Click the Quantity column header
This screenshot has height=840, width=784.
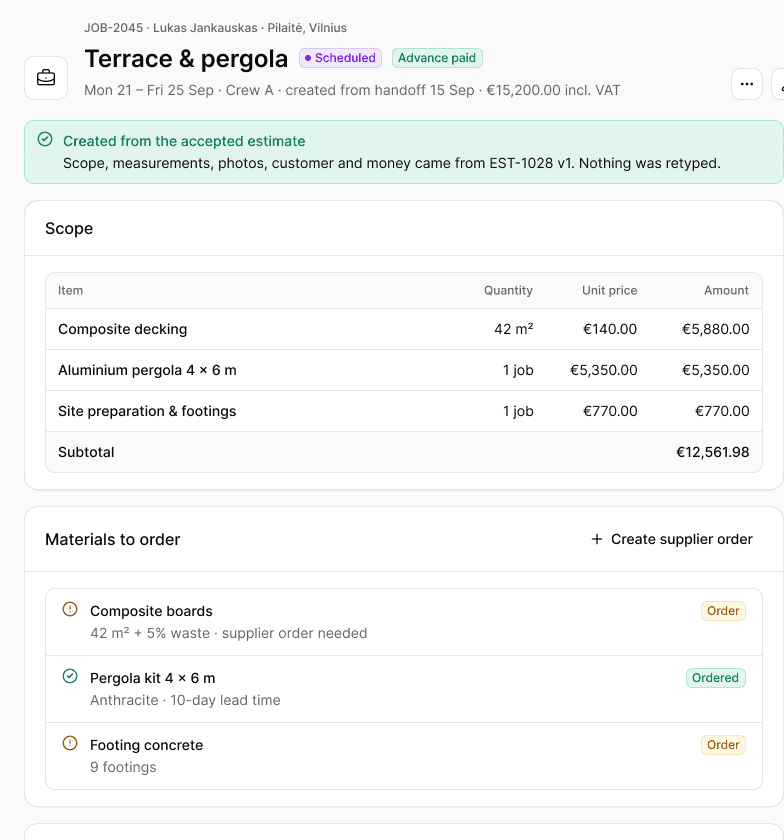pos(508,290)
